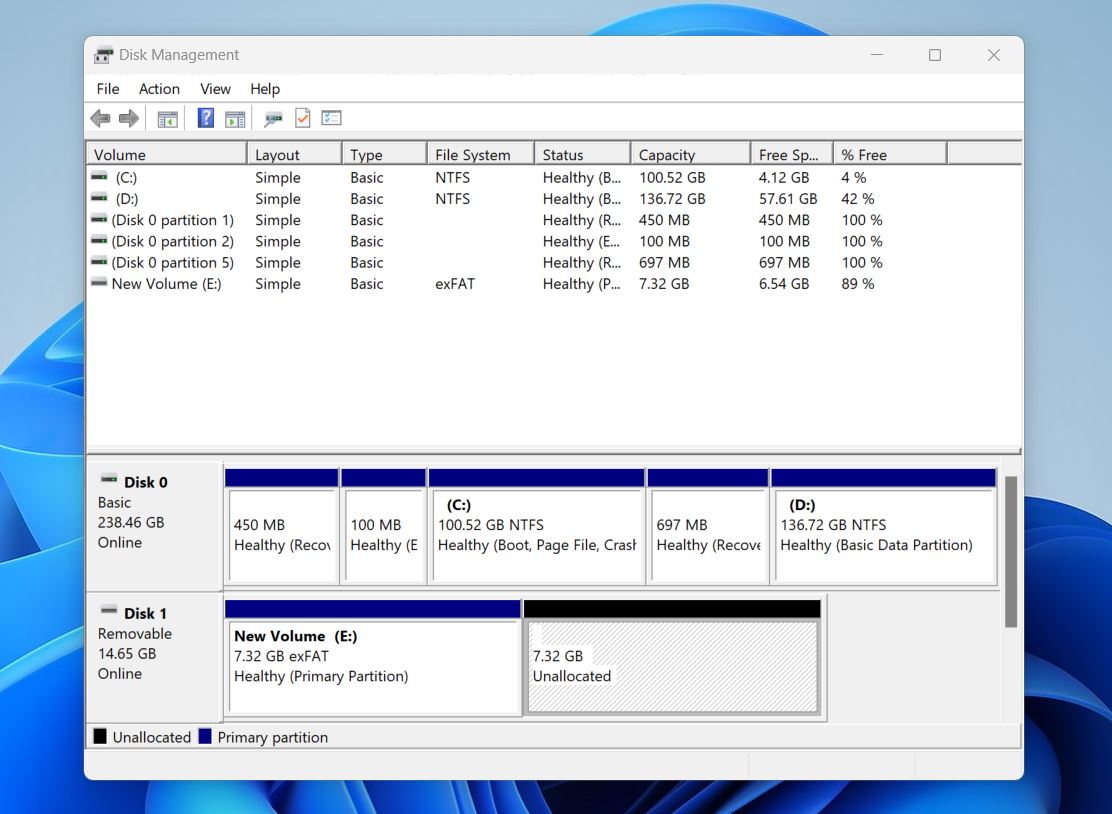Click the disk icon beside volume (C:)
The height and width of the screenshot is (814, 1112).
(98, 177)
